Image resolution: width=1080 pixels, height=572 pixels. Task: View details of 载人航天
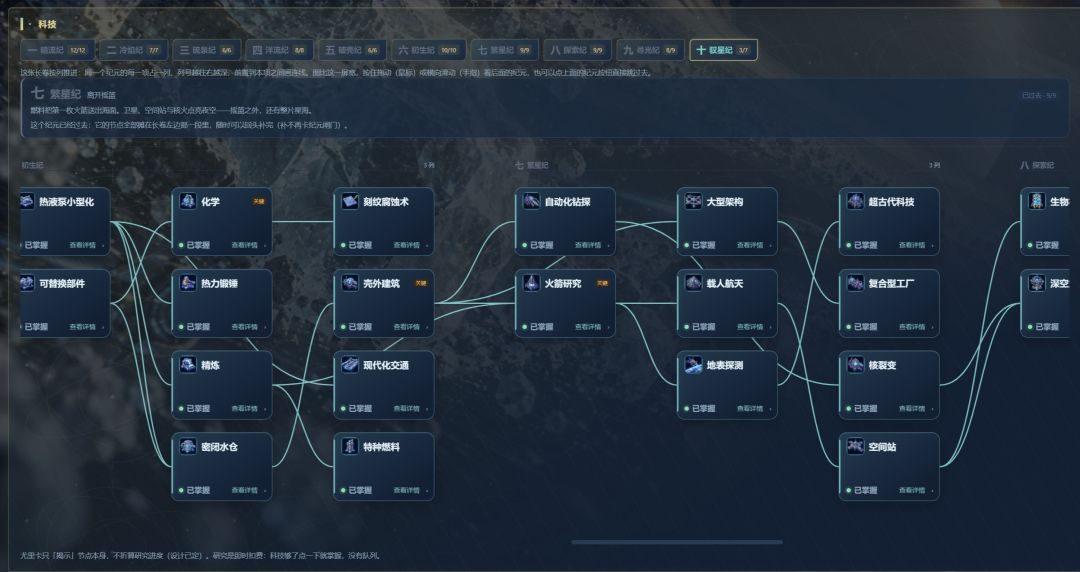(x=752, y=327)
